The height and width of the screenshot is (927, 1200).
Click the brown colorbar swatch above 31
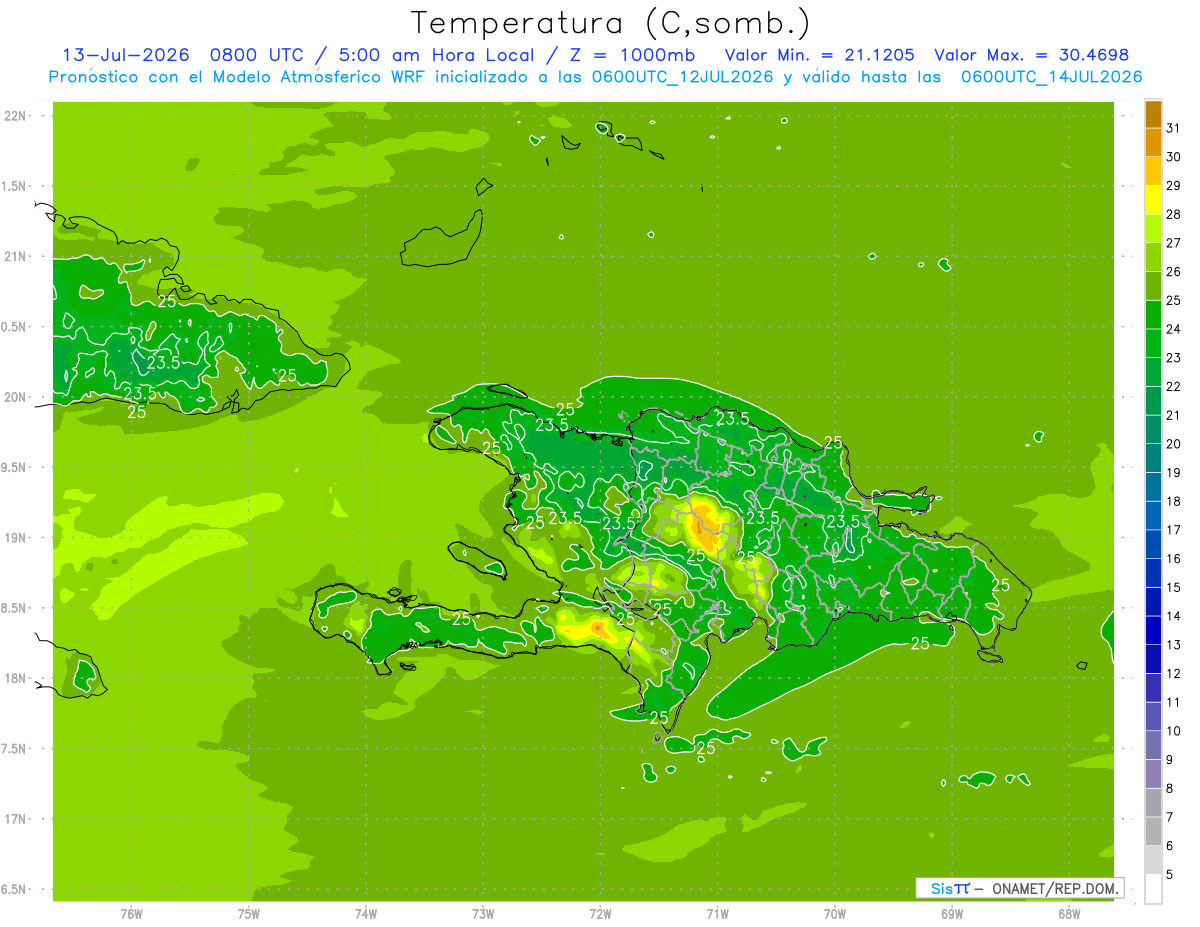[x=1153, y=114]
